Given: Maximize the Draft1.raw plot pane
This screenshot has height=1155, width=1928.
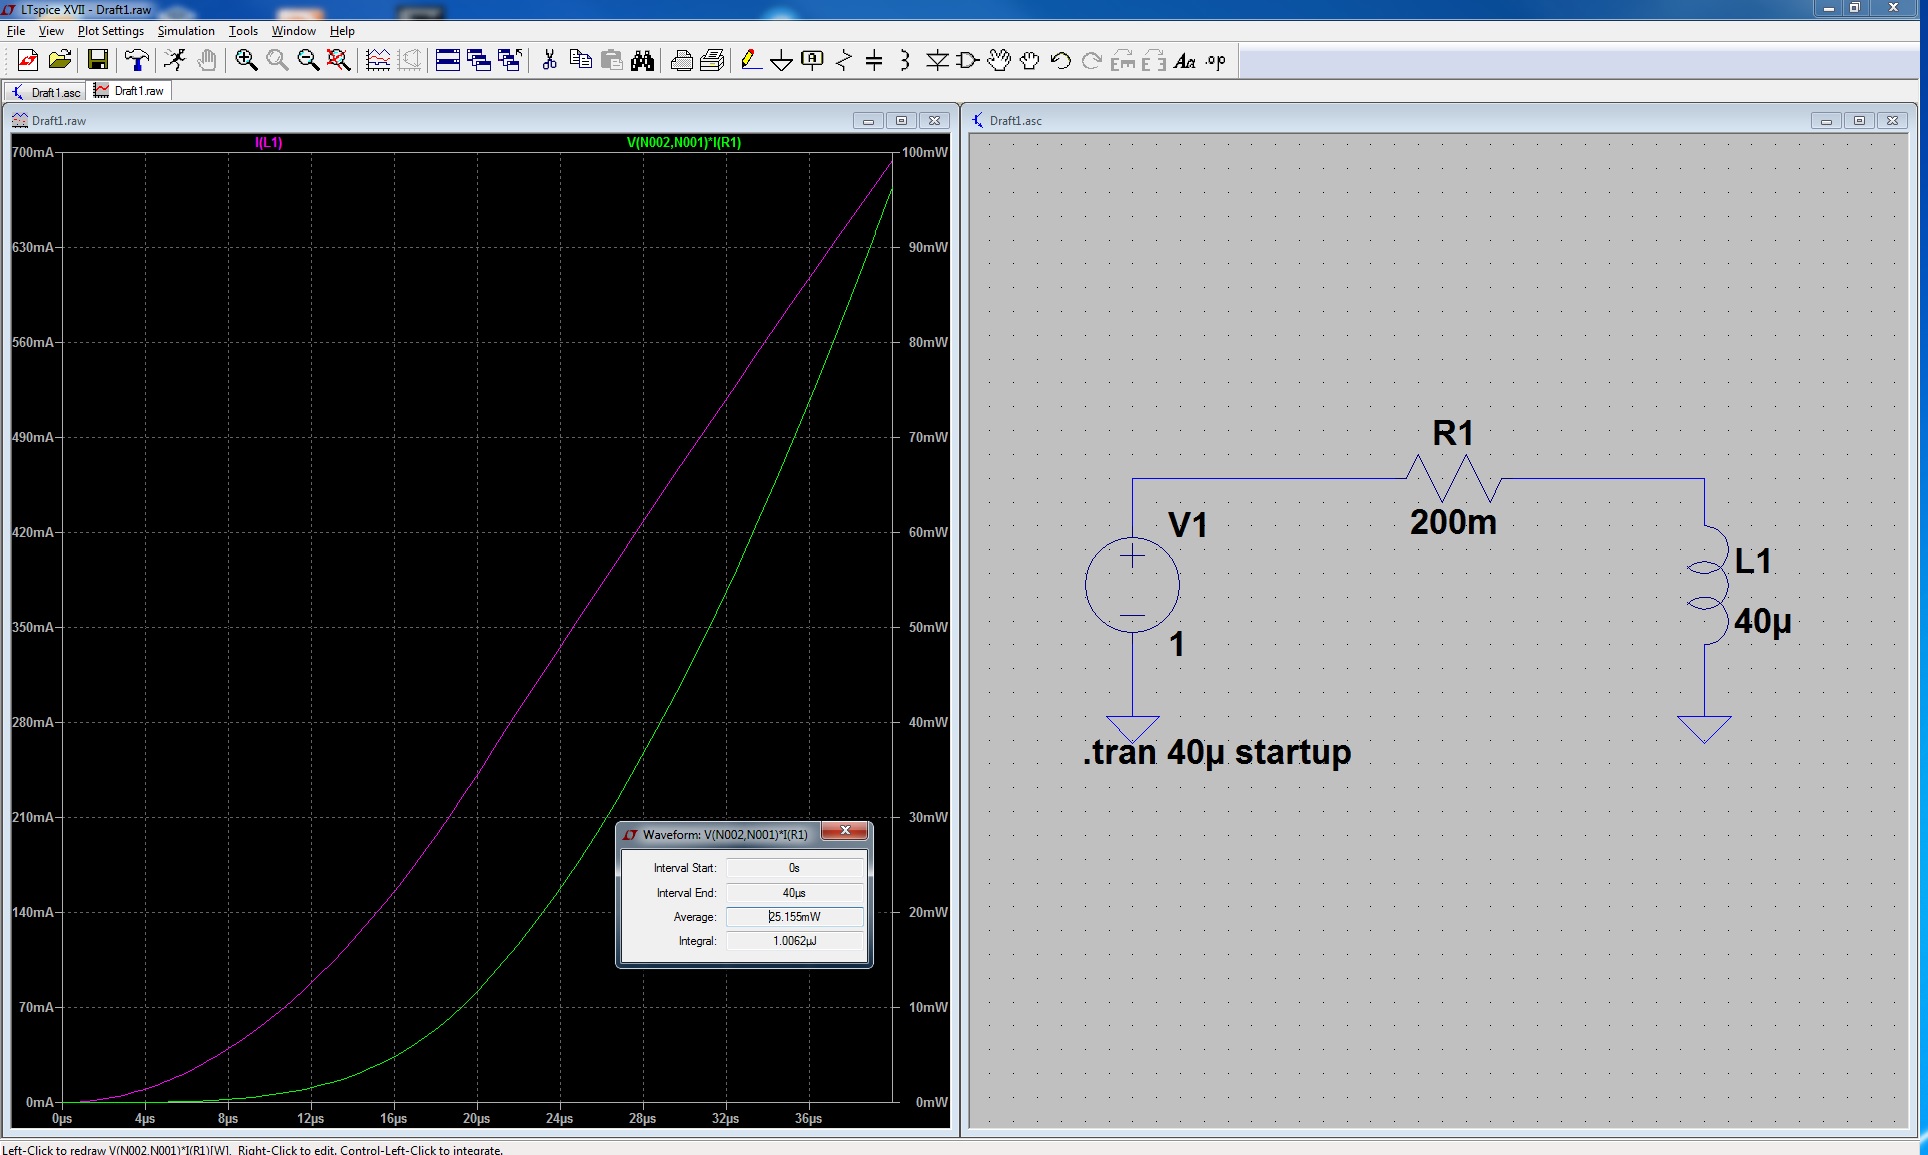Looking at the screenshot, I should pyautogui.click(x=901, y=121).
